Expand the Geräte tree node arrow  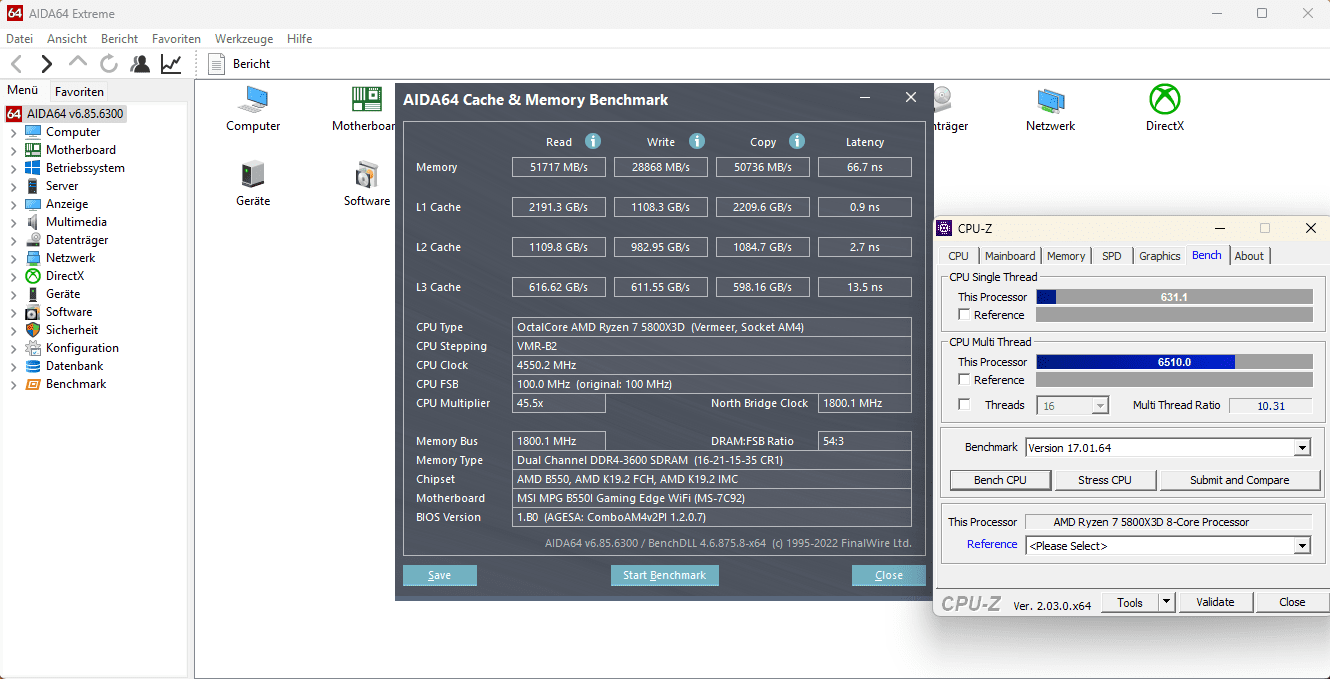coord(13,294)
